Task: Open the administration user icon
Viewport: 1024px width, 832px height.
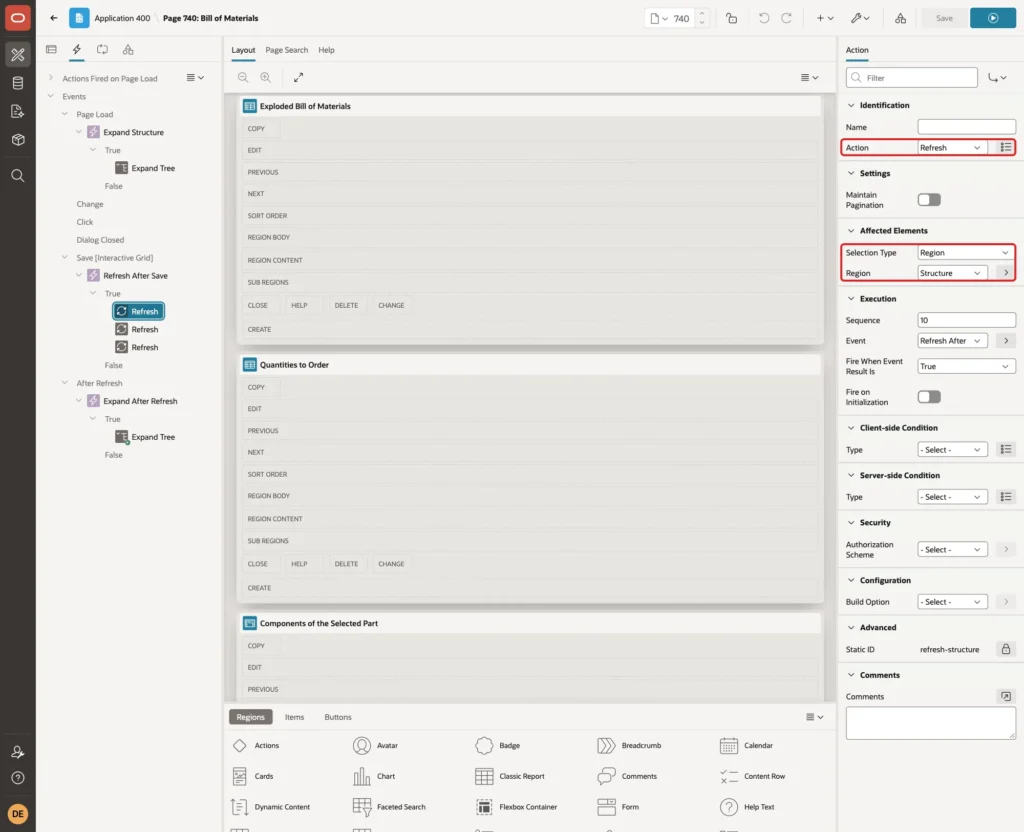Action: (x=18, y=752)
